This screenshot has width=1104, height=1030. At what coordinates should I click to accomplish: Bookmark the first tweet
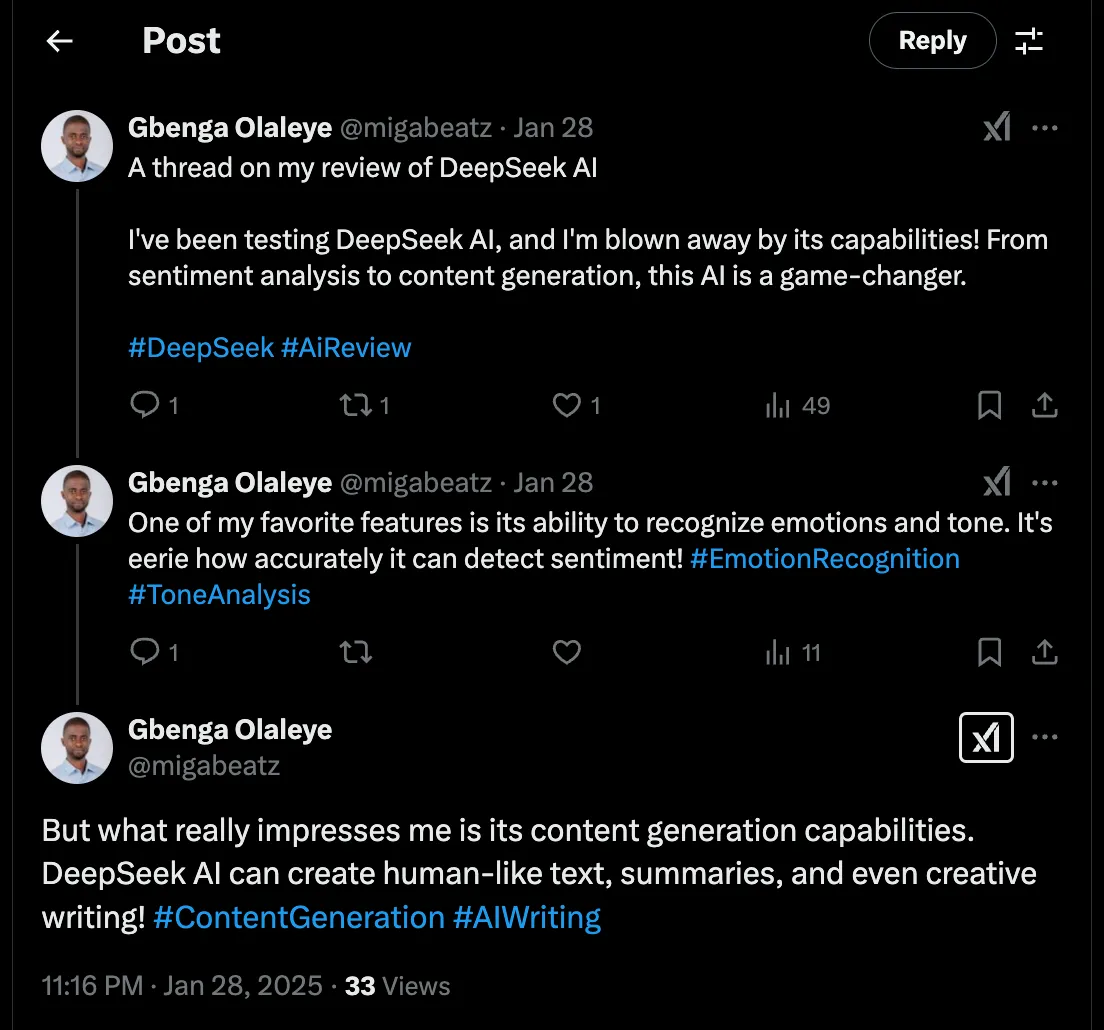pos(990,405)
